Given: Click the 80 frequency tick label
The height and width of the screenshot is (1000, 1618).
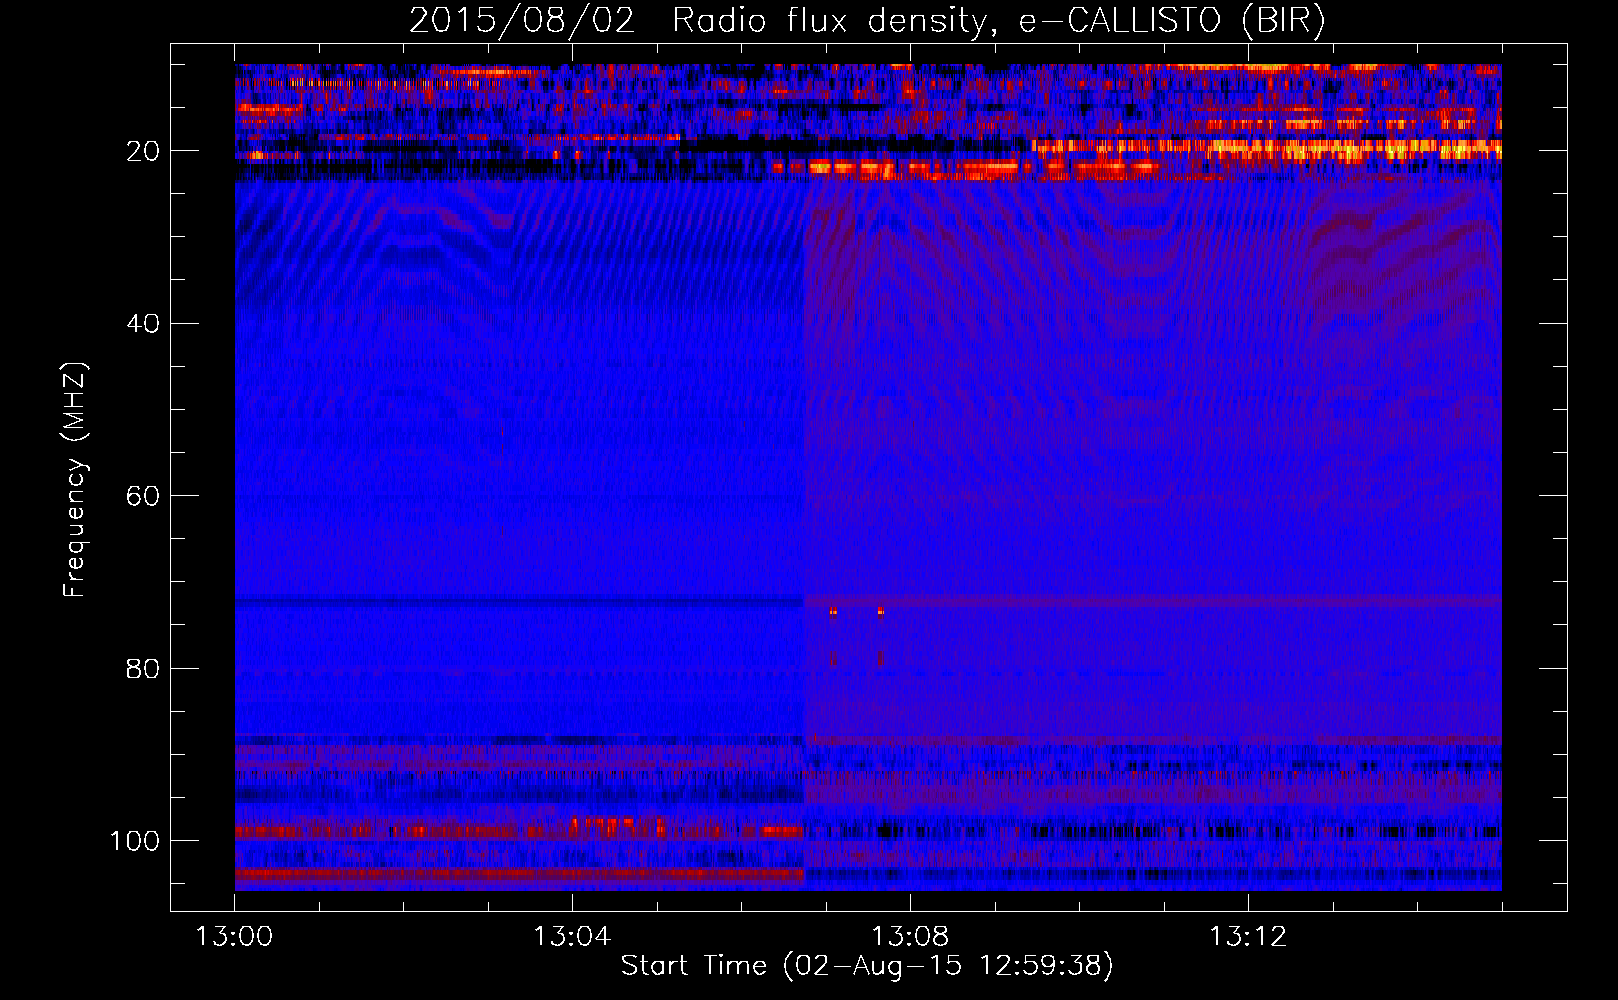Looking at the screenshot, I should point(143,668).
